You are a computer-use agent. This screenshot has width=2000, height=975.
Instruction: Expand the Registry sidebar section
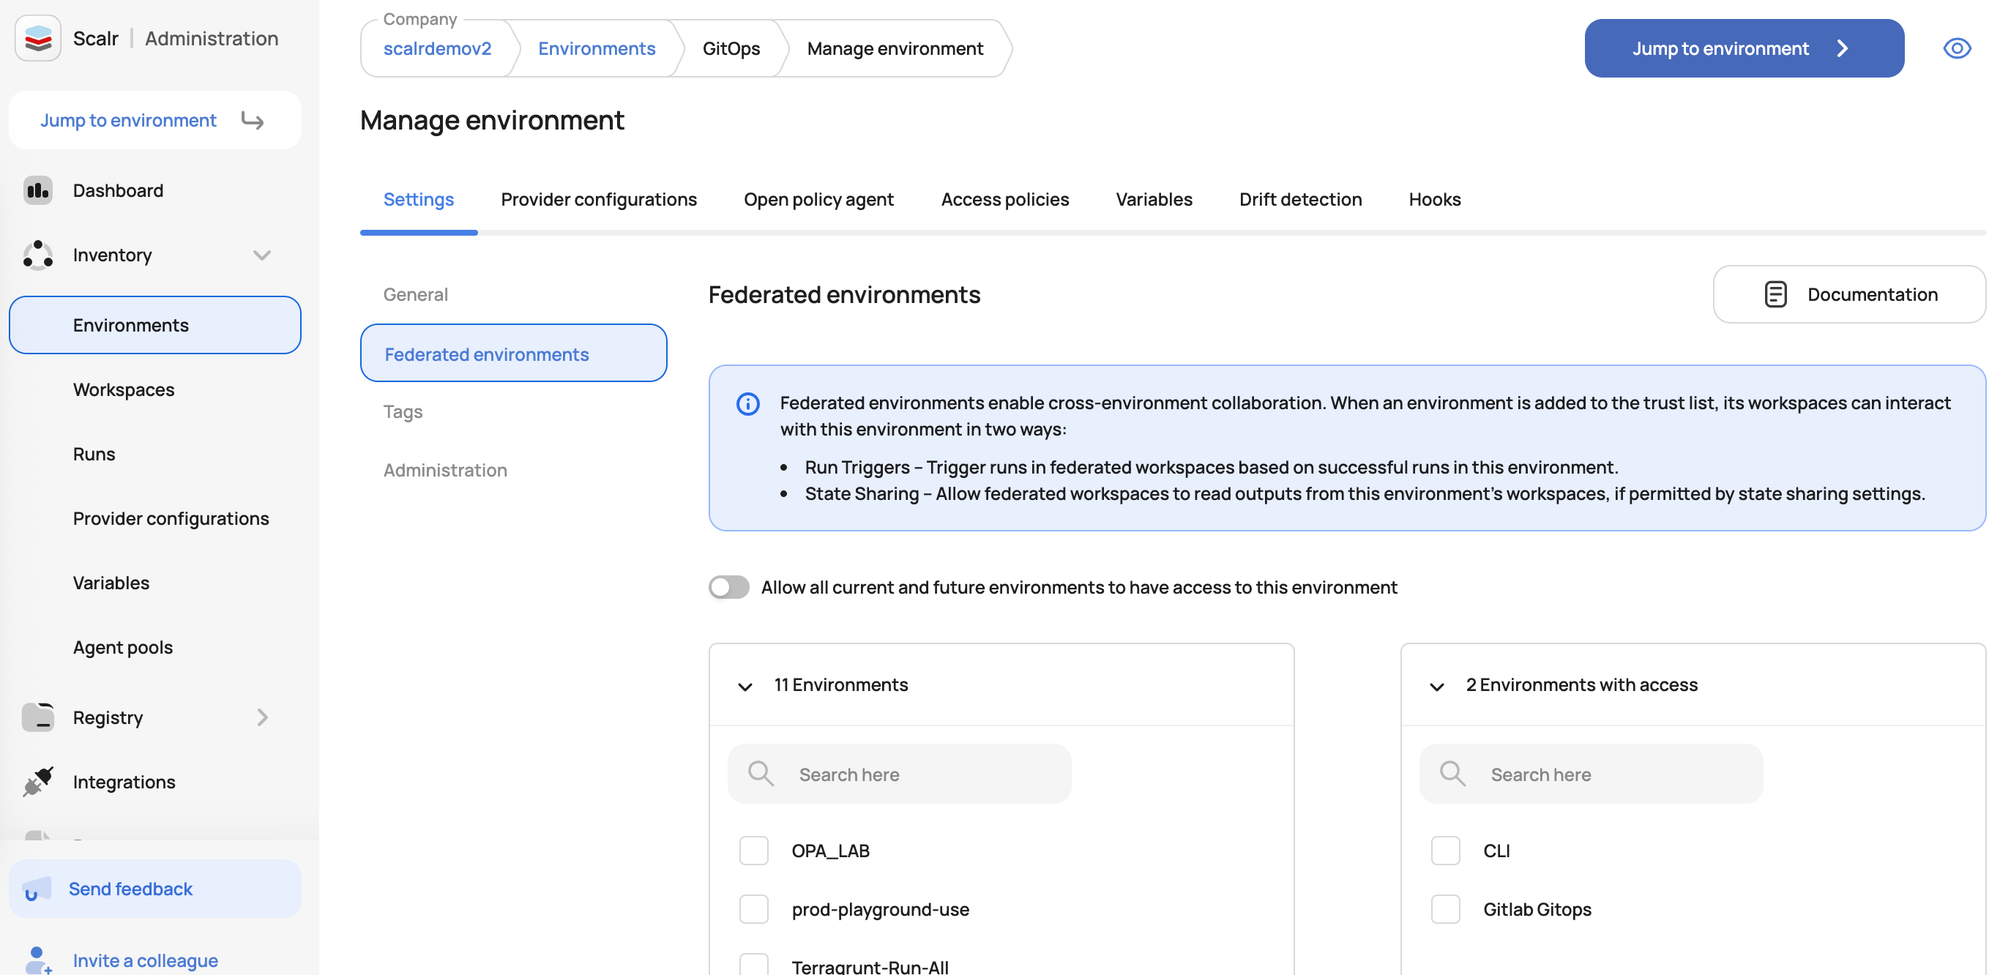(x=262, y=717)
